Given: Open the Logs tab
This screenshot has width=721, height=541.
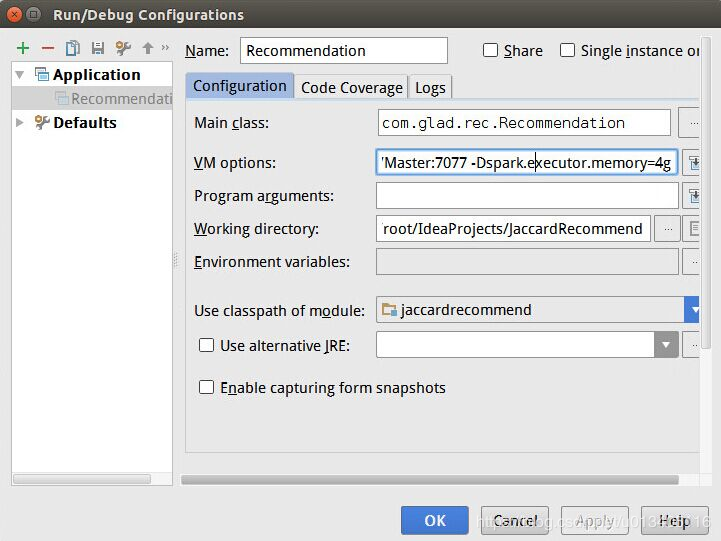Looking at the screenshot, I should [430, 87].
